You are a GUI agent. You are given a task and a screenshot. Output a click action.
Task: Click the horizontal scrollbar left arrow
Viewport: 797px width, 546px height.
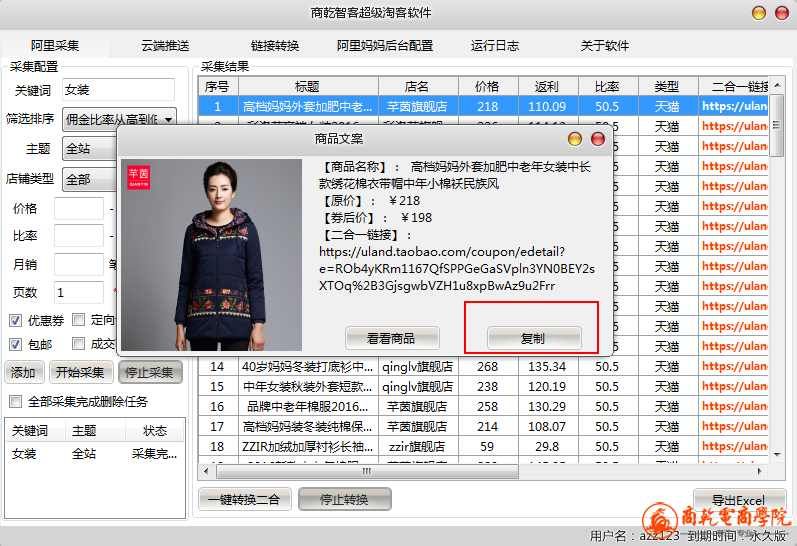(205, 471)
